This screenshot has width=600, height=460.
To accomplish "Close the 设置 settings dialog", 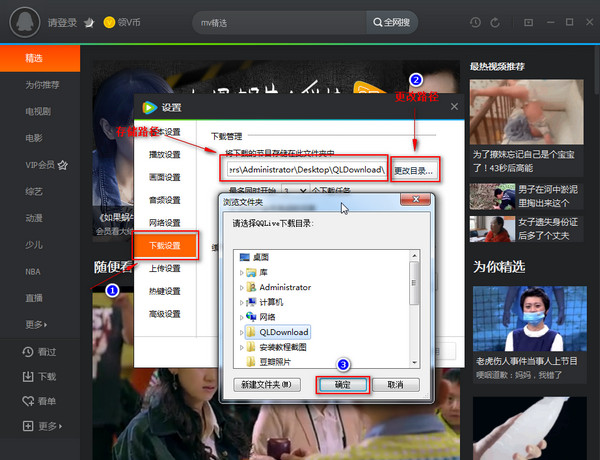I will tap(454, 106).
